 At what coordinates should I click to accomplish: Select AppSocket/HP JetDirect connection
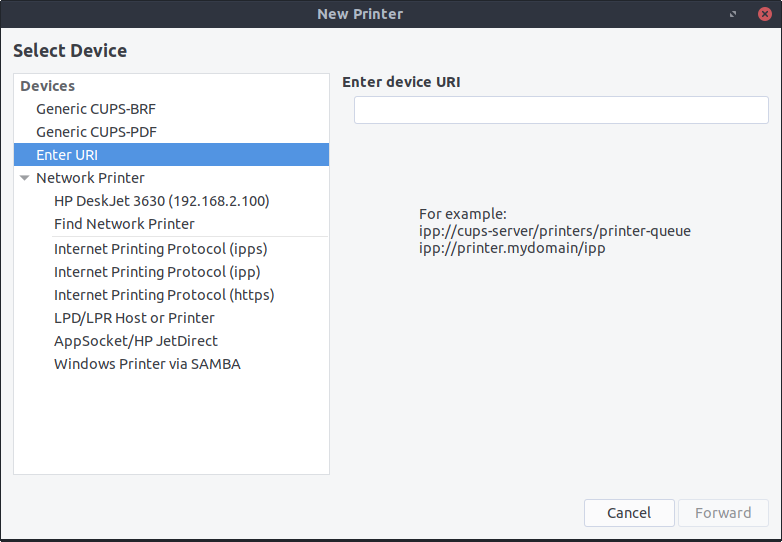click(x=136, y=341)
